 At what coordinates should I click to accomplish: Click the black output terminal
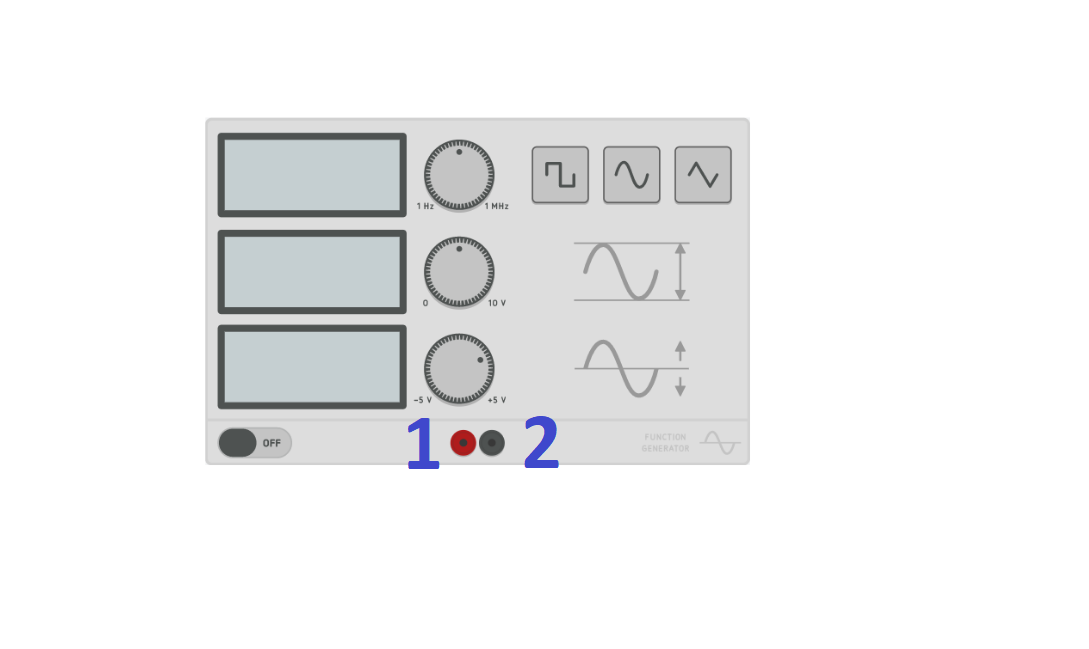click(492, 443)
